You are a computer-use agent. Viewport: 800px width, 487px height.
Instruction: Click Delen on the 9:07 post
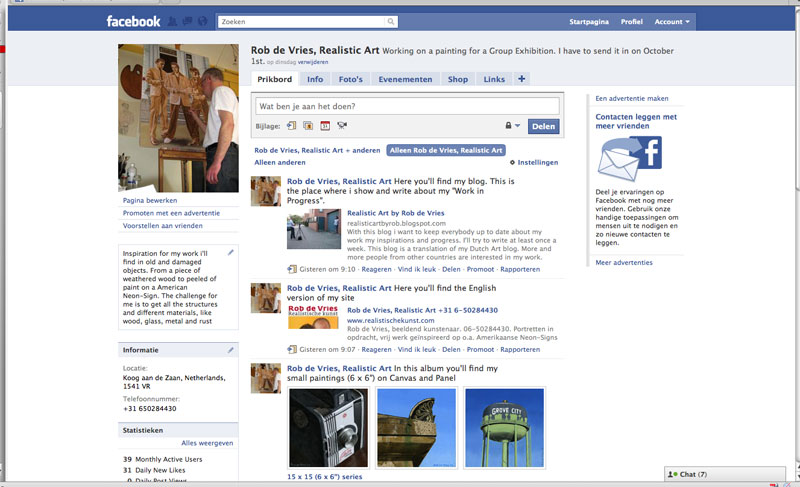[x=451, y=350]
